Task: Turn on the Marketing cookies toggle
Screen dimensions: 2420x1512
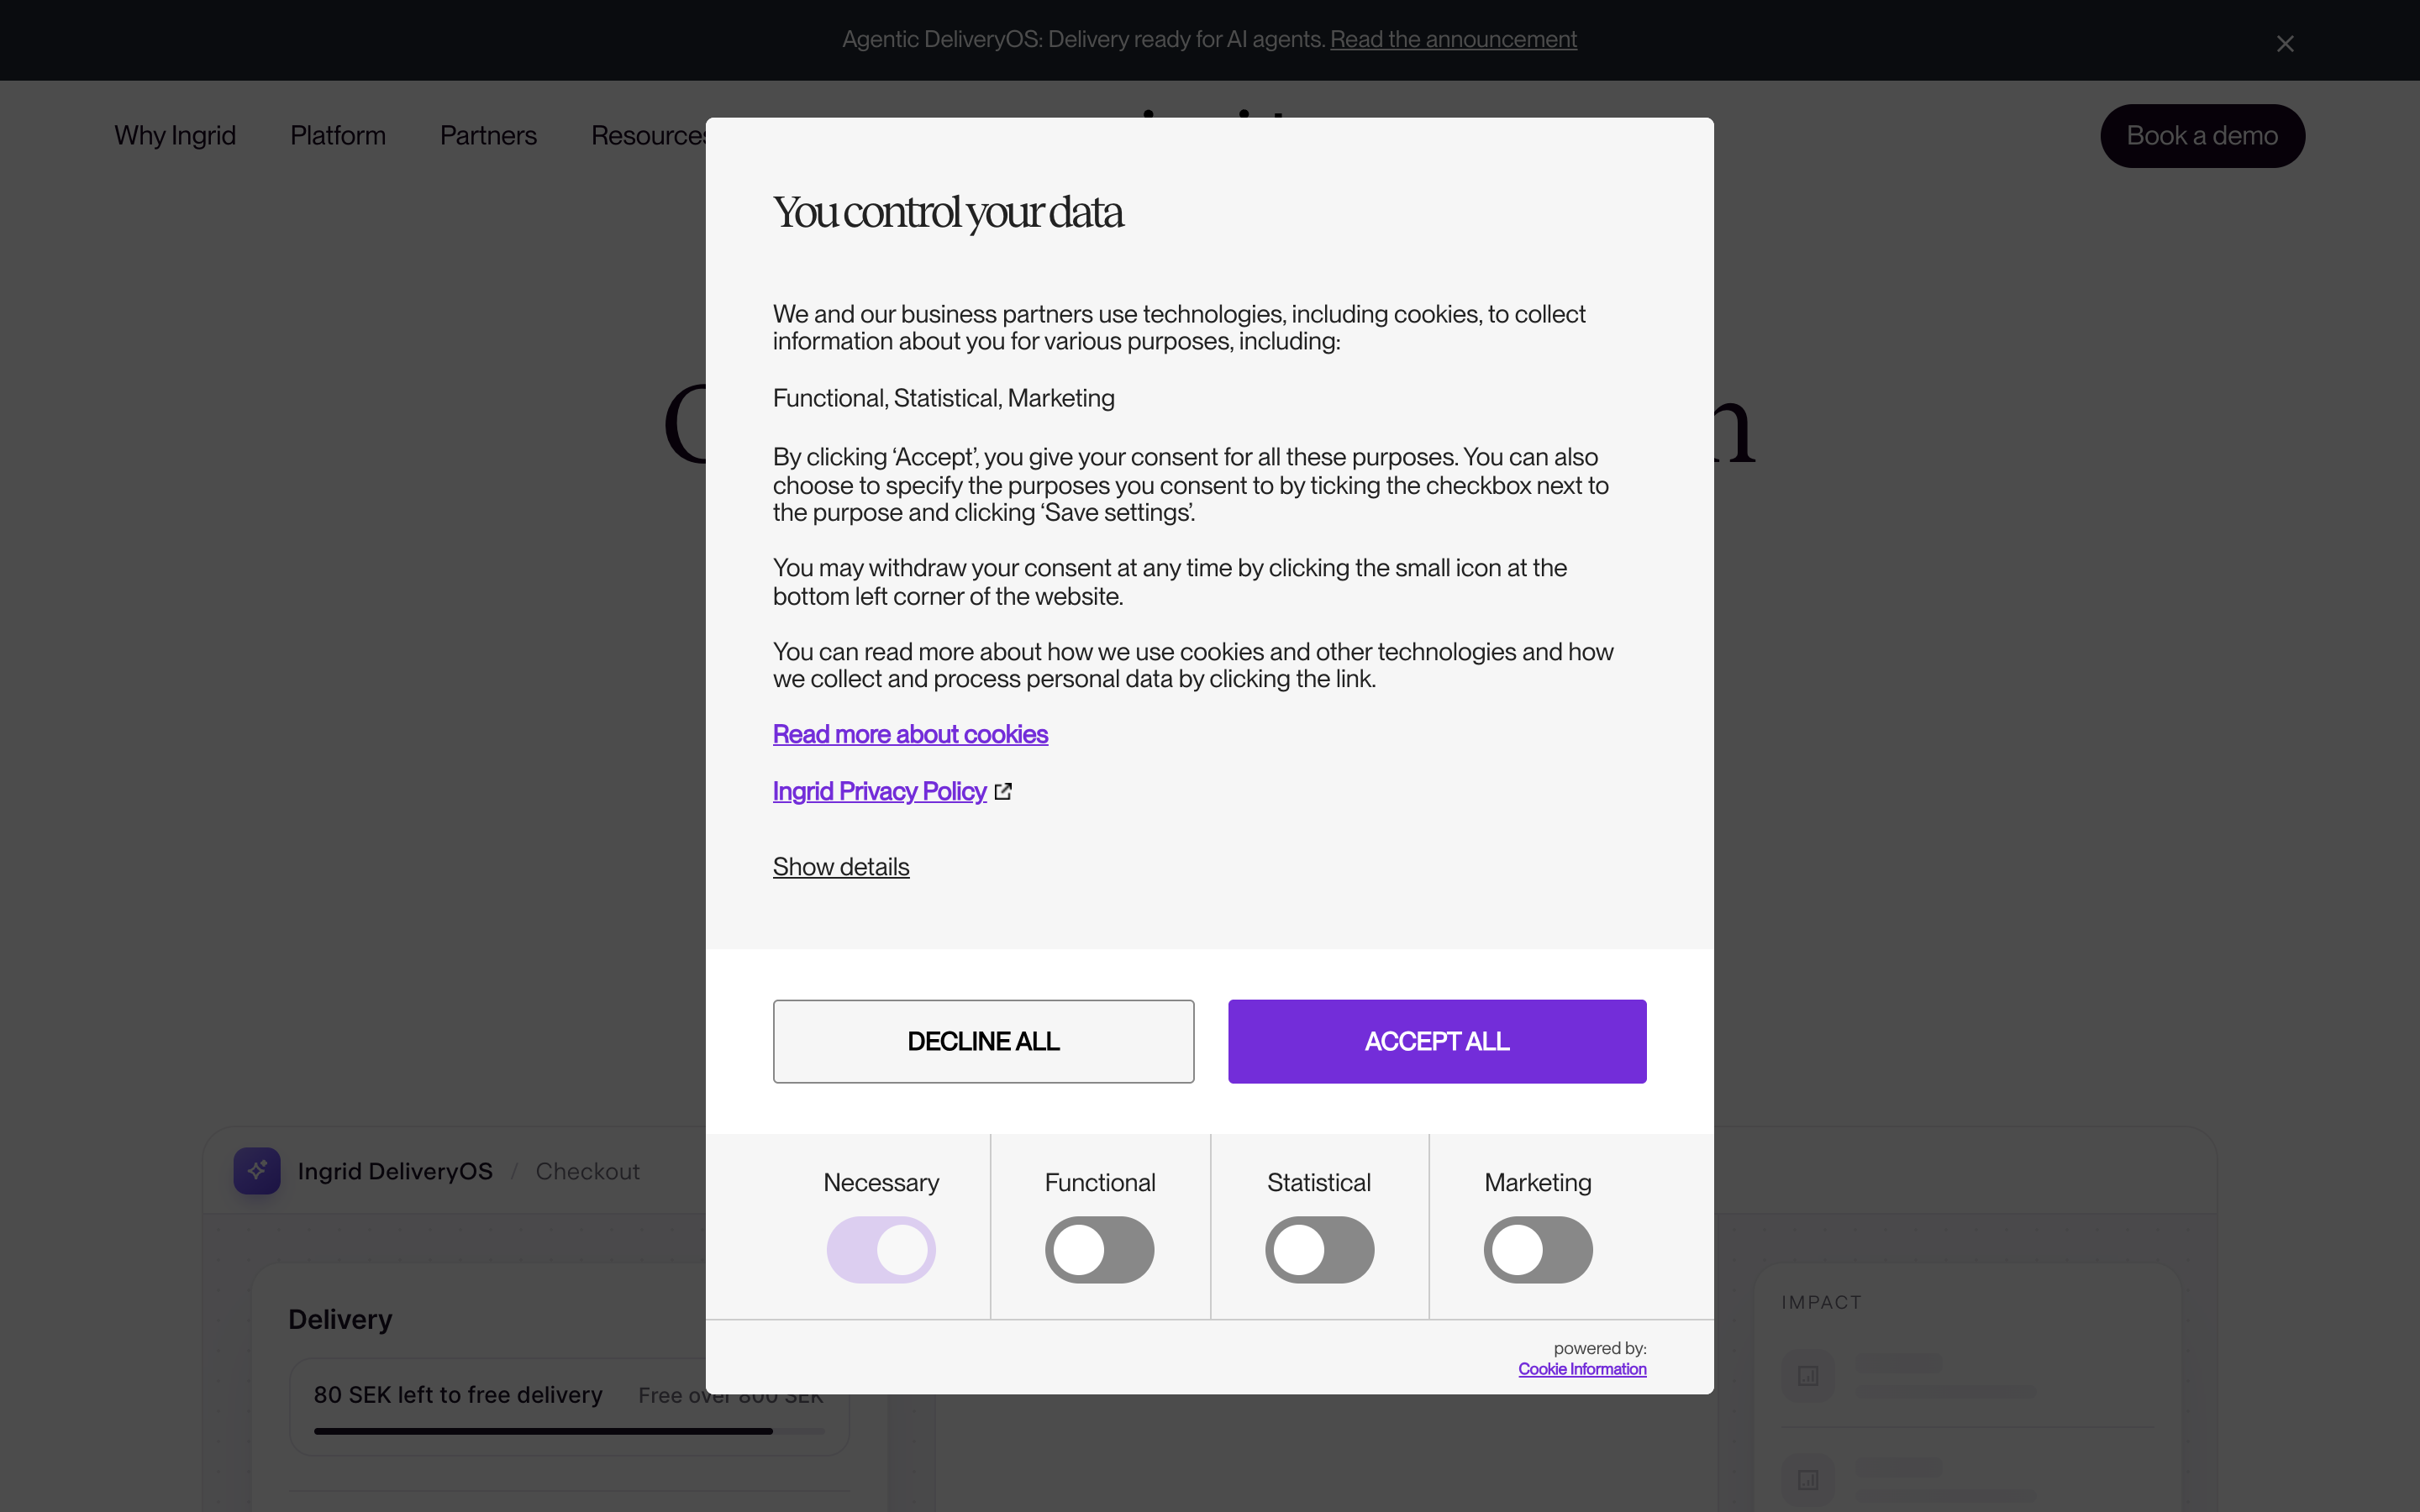Action: tap(1538, 1249)
